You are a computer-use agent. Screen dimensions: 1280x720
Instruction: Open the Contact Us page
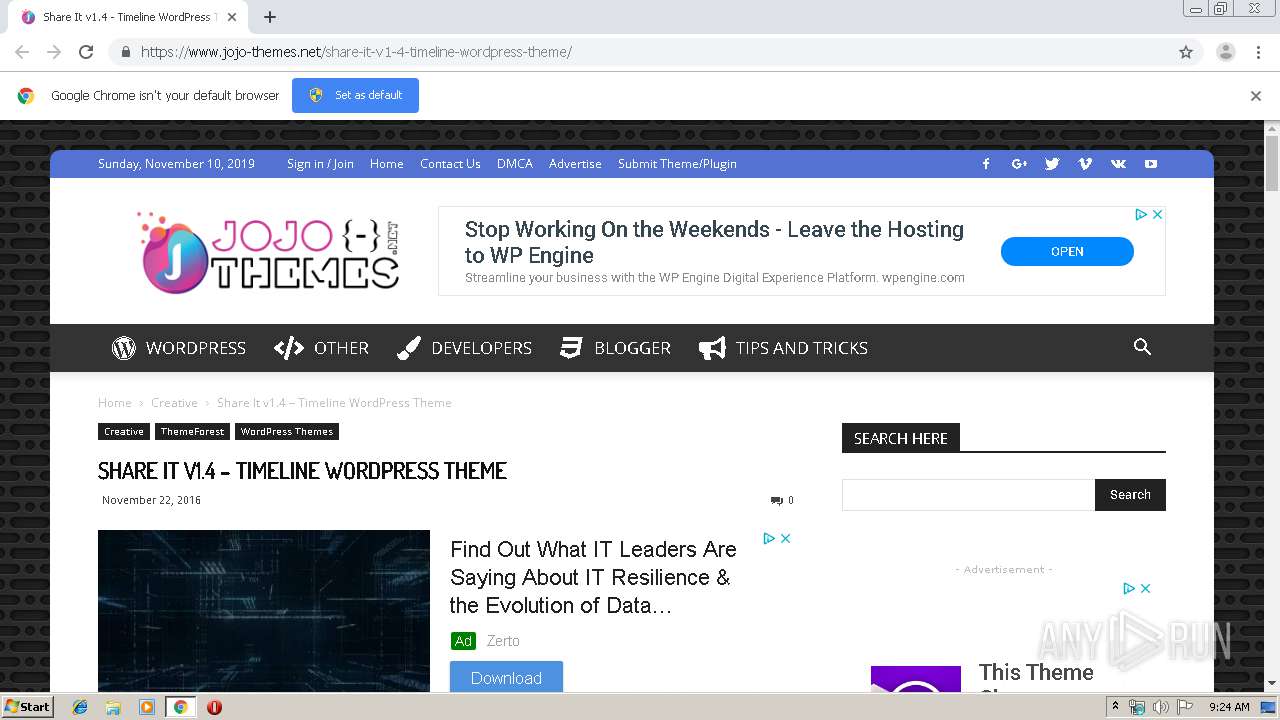click(x=450, y=164)
